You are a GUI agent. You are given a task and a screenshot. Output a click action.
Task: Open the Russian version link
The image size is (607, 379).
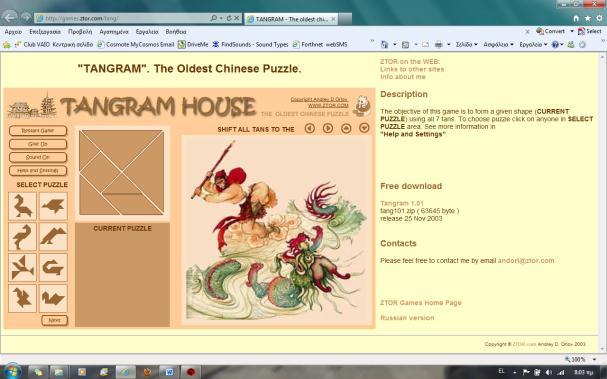407,318
